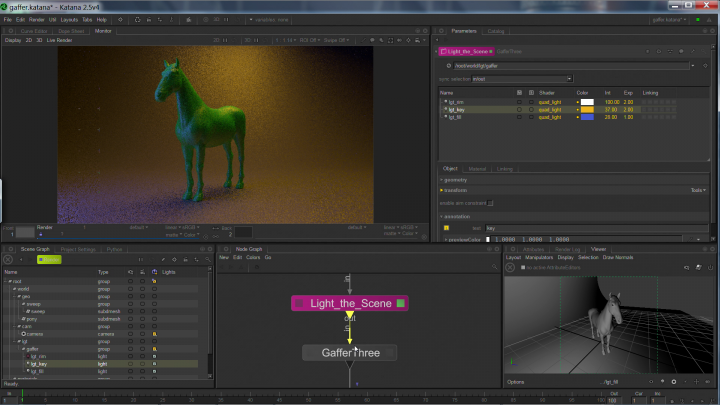This screenshot has width=720, height=405.
Task: Toggle the enable aim constraint checkbox
Action: pyautogui.click(x=489, y=202)
